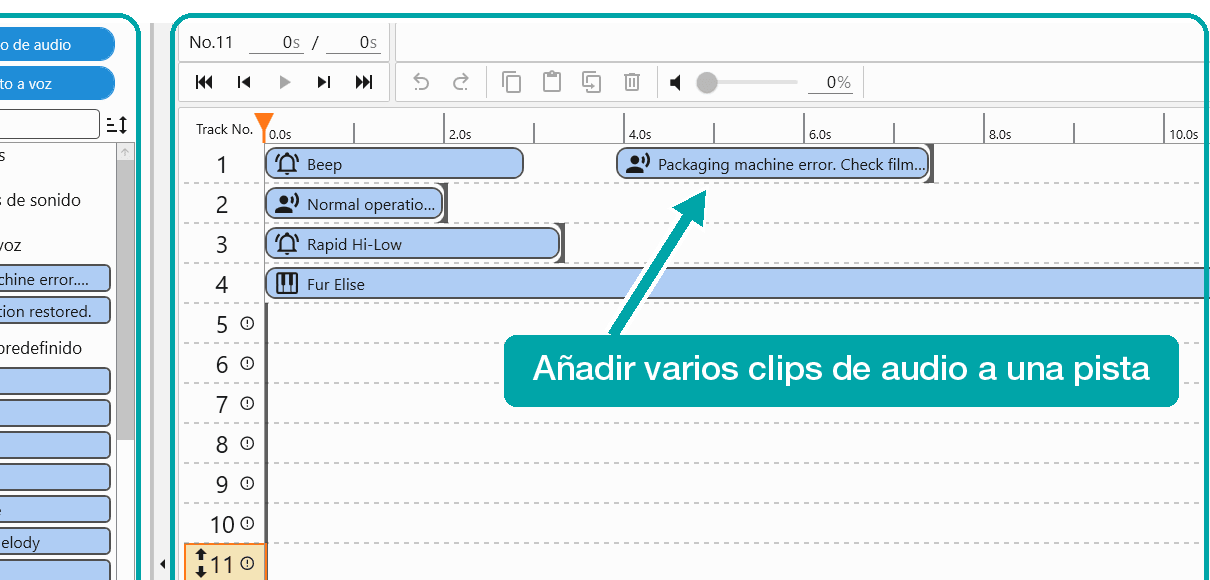
Task: Select the Packaging machine error clip
Action: (773, 164)
